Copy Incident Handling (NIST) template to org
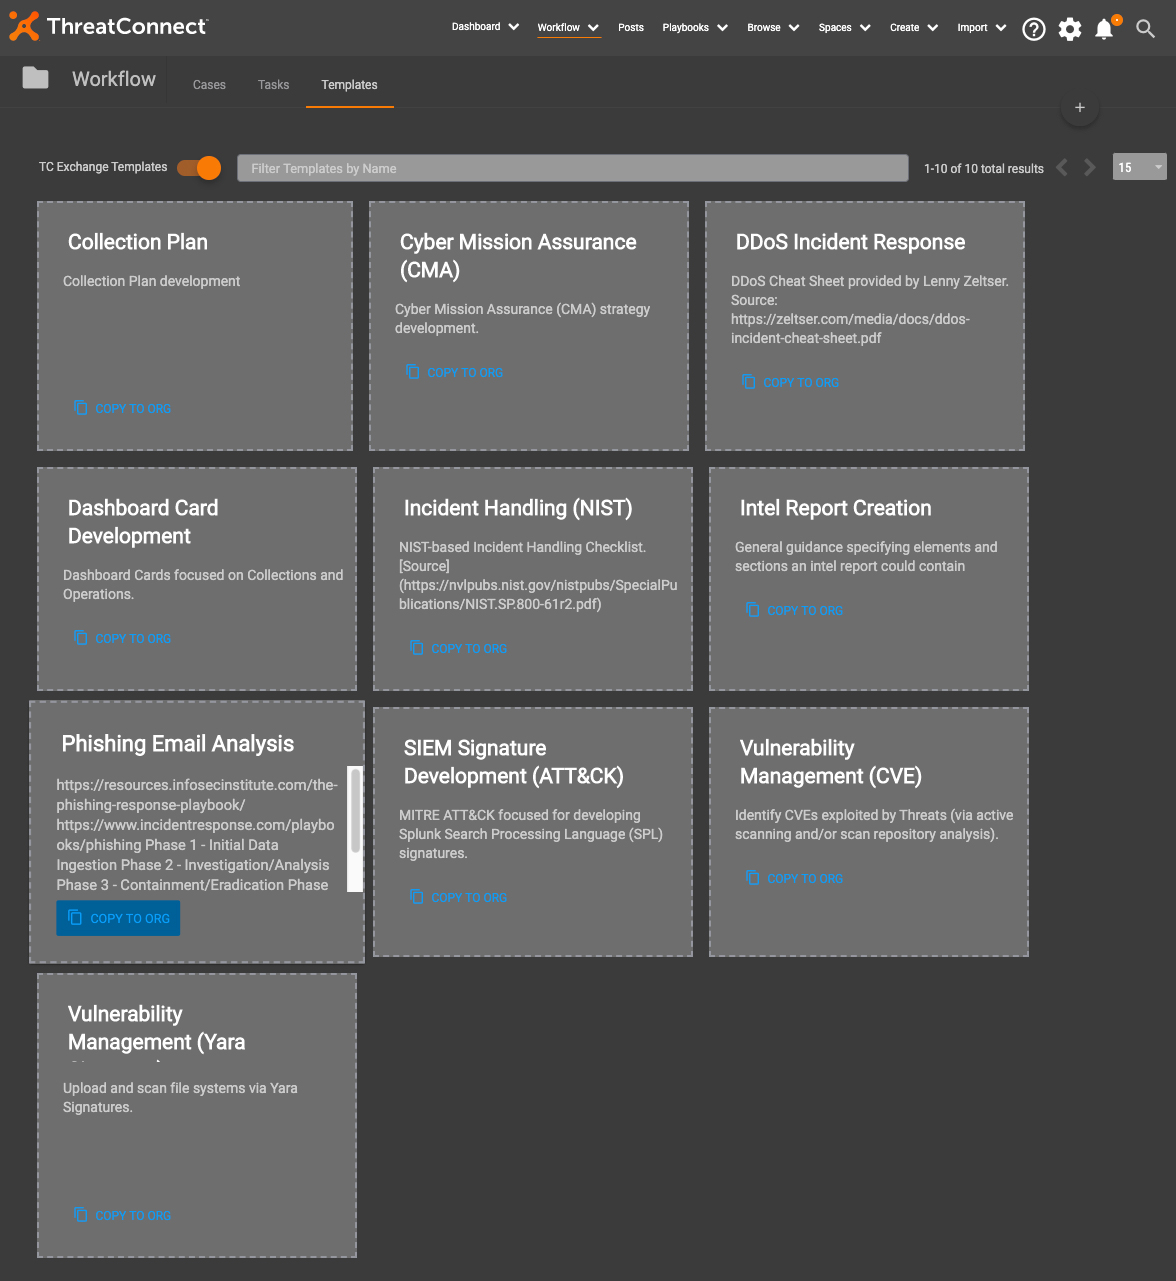Viewport: 1176px width, 1281px height. 459,648
